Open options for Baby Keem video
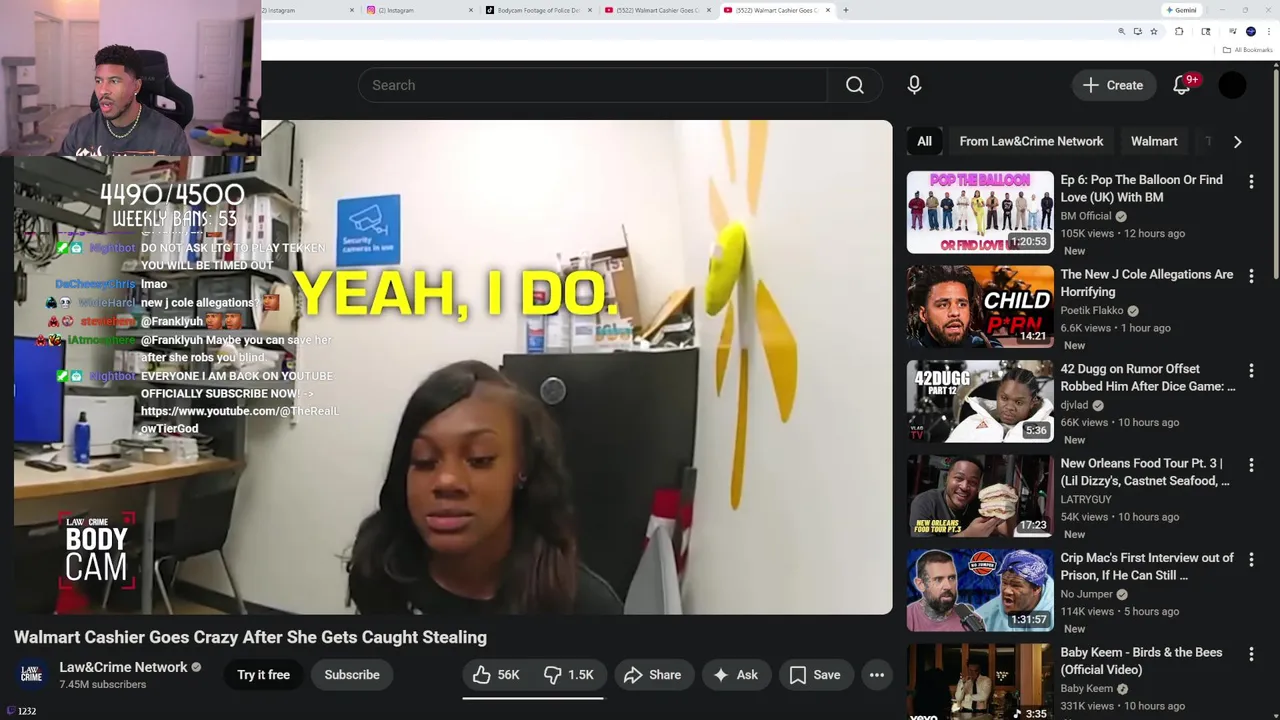This screenshot has height=720, width=1280. pos(1251,654)
